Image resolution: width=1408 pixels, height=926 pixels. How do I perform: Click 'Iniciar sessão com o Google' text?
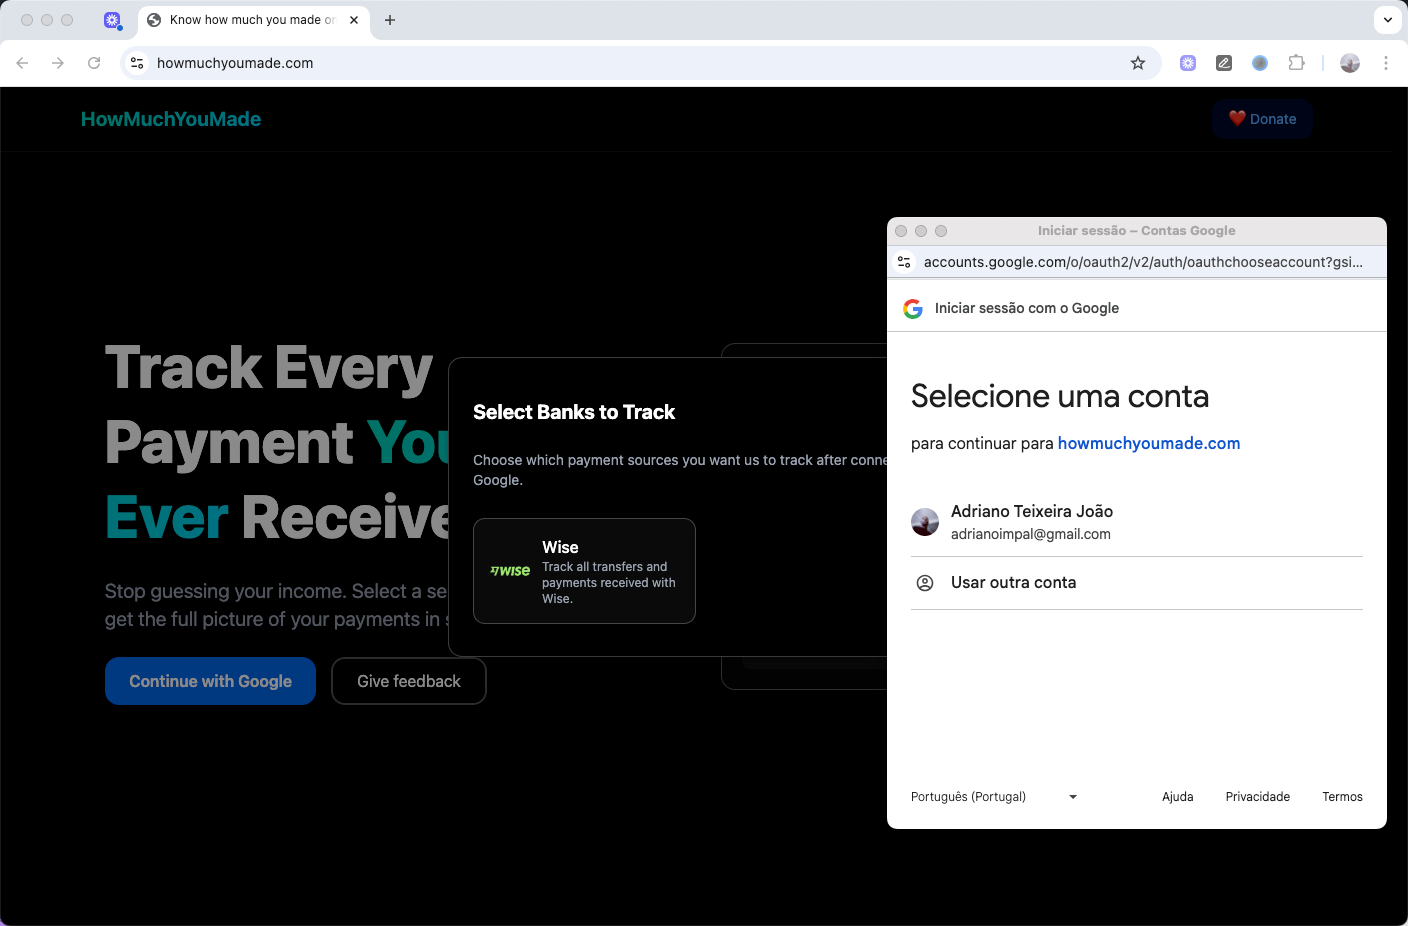coord(1027,308)
